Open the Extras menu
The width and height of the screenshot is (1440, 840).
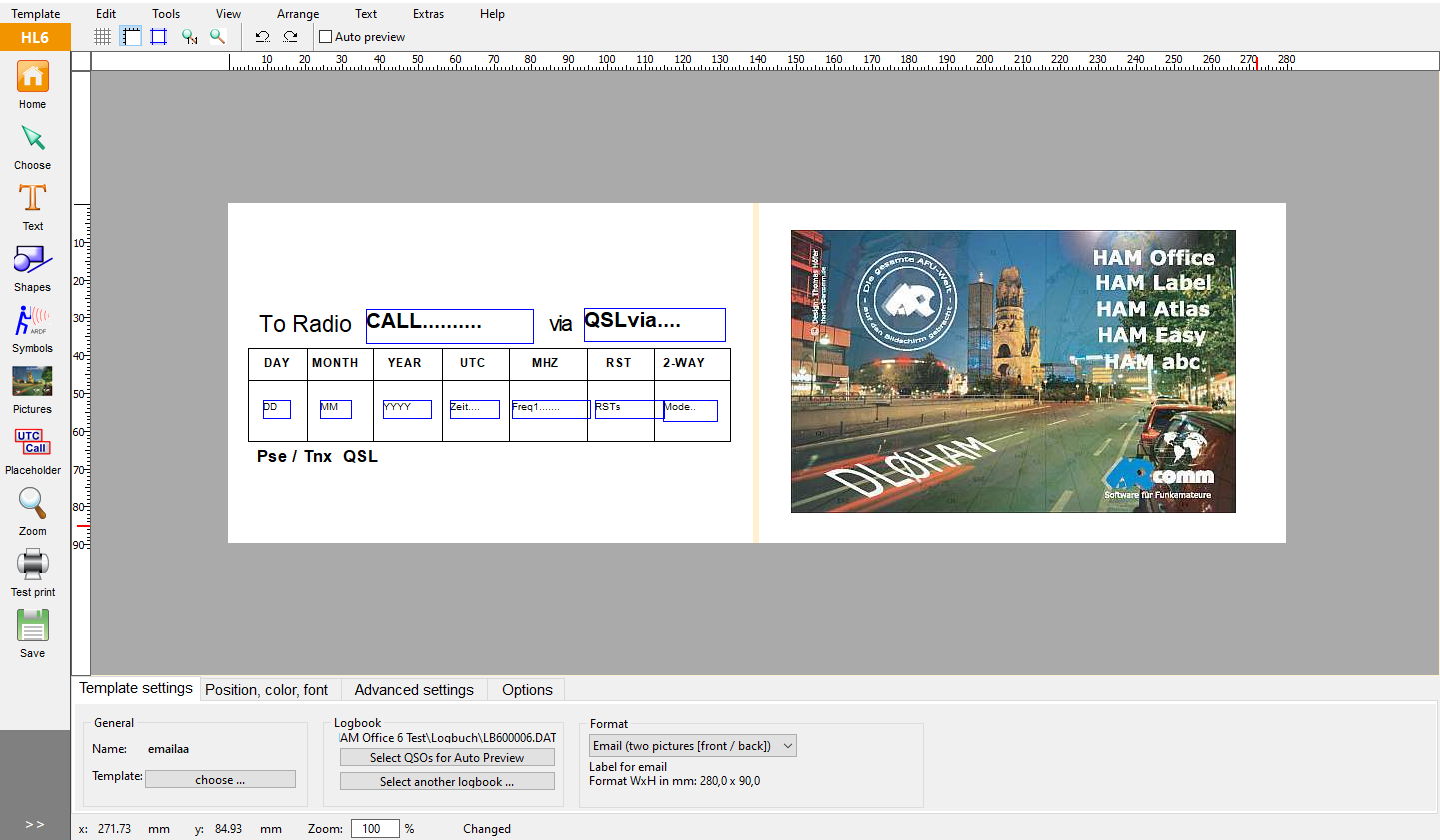click(x=428, y=14)
